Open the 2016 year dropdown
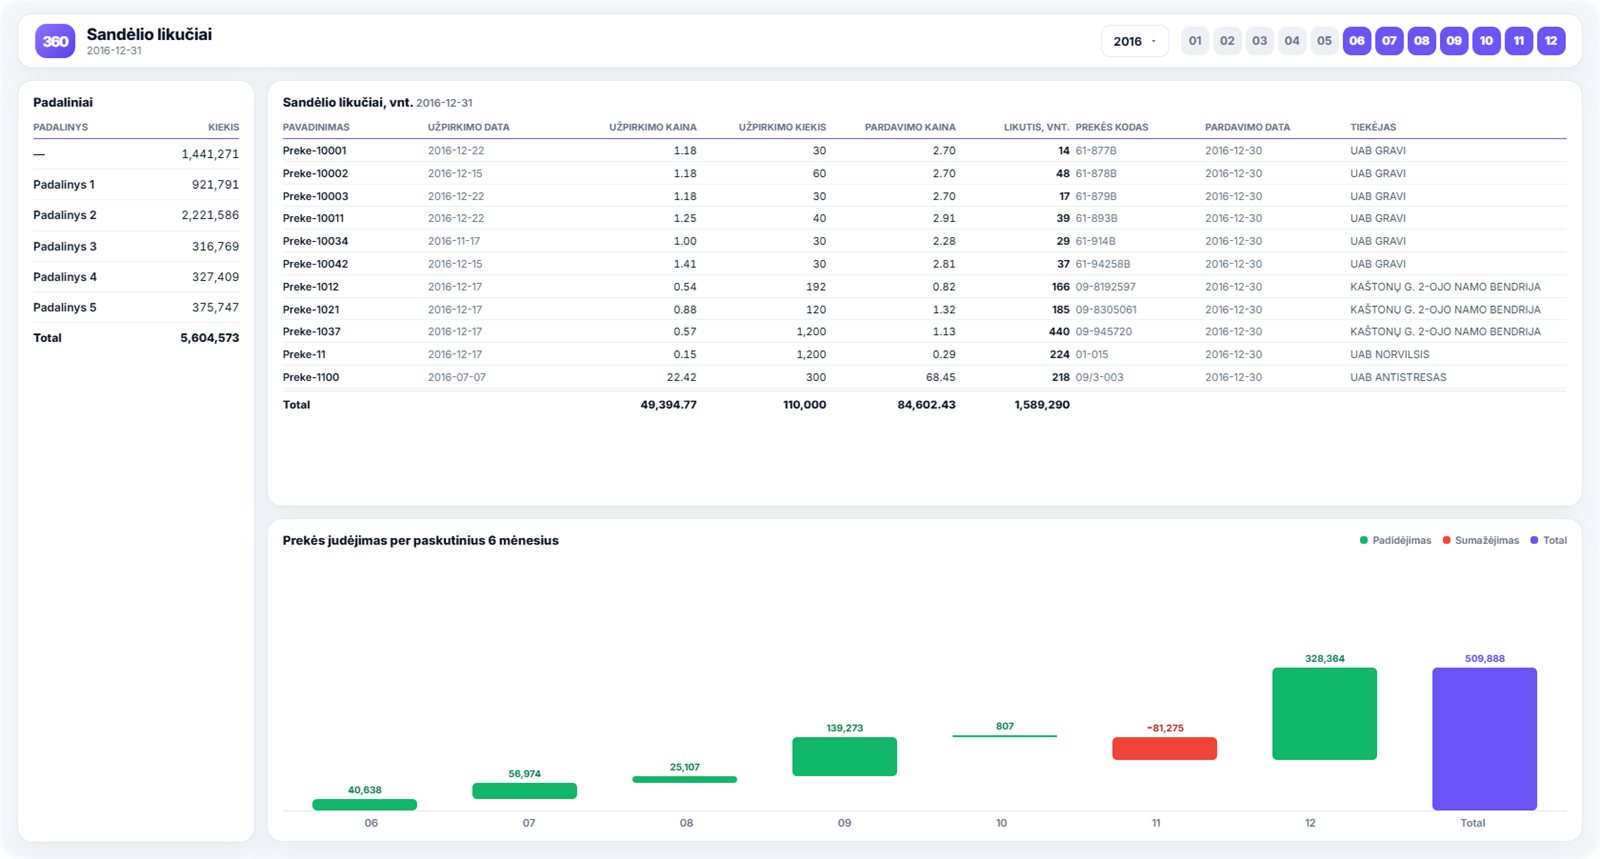The width and height of the screenshot is (1600, 859). (x=1135, y=41)
